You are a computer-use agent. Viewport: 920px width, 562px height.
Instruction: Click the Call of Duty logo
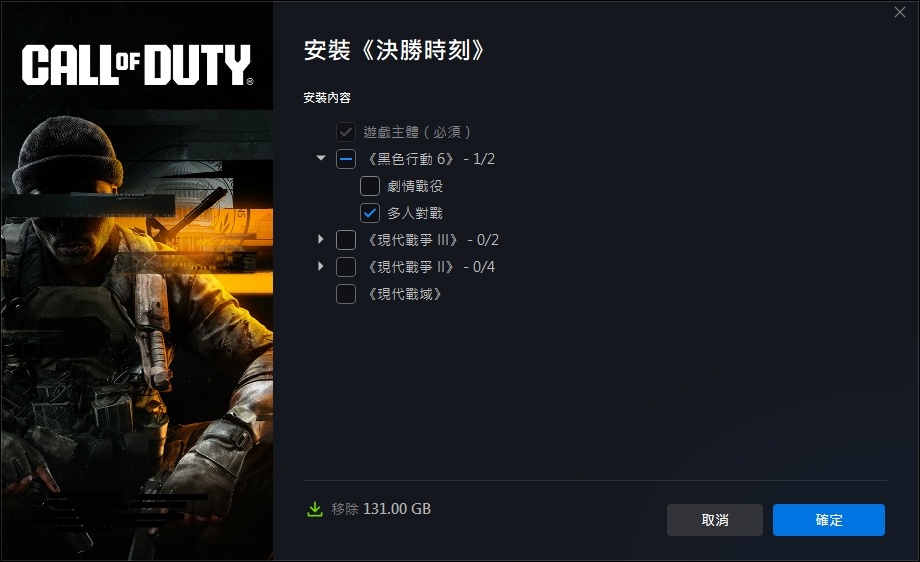[138, 65]
